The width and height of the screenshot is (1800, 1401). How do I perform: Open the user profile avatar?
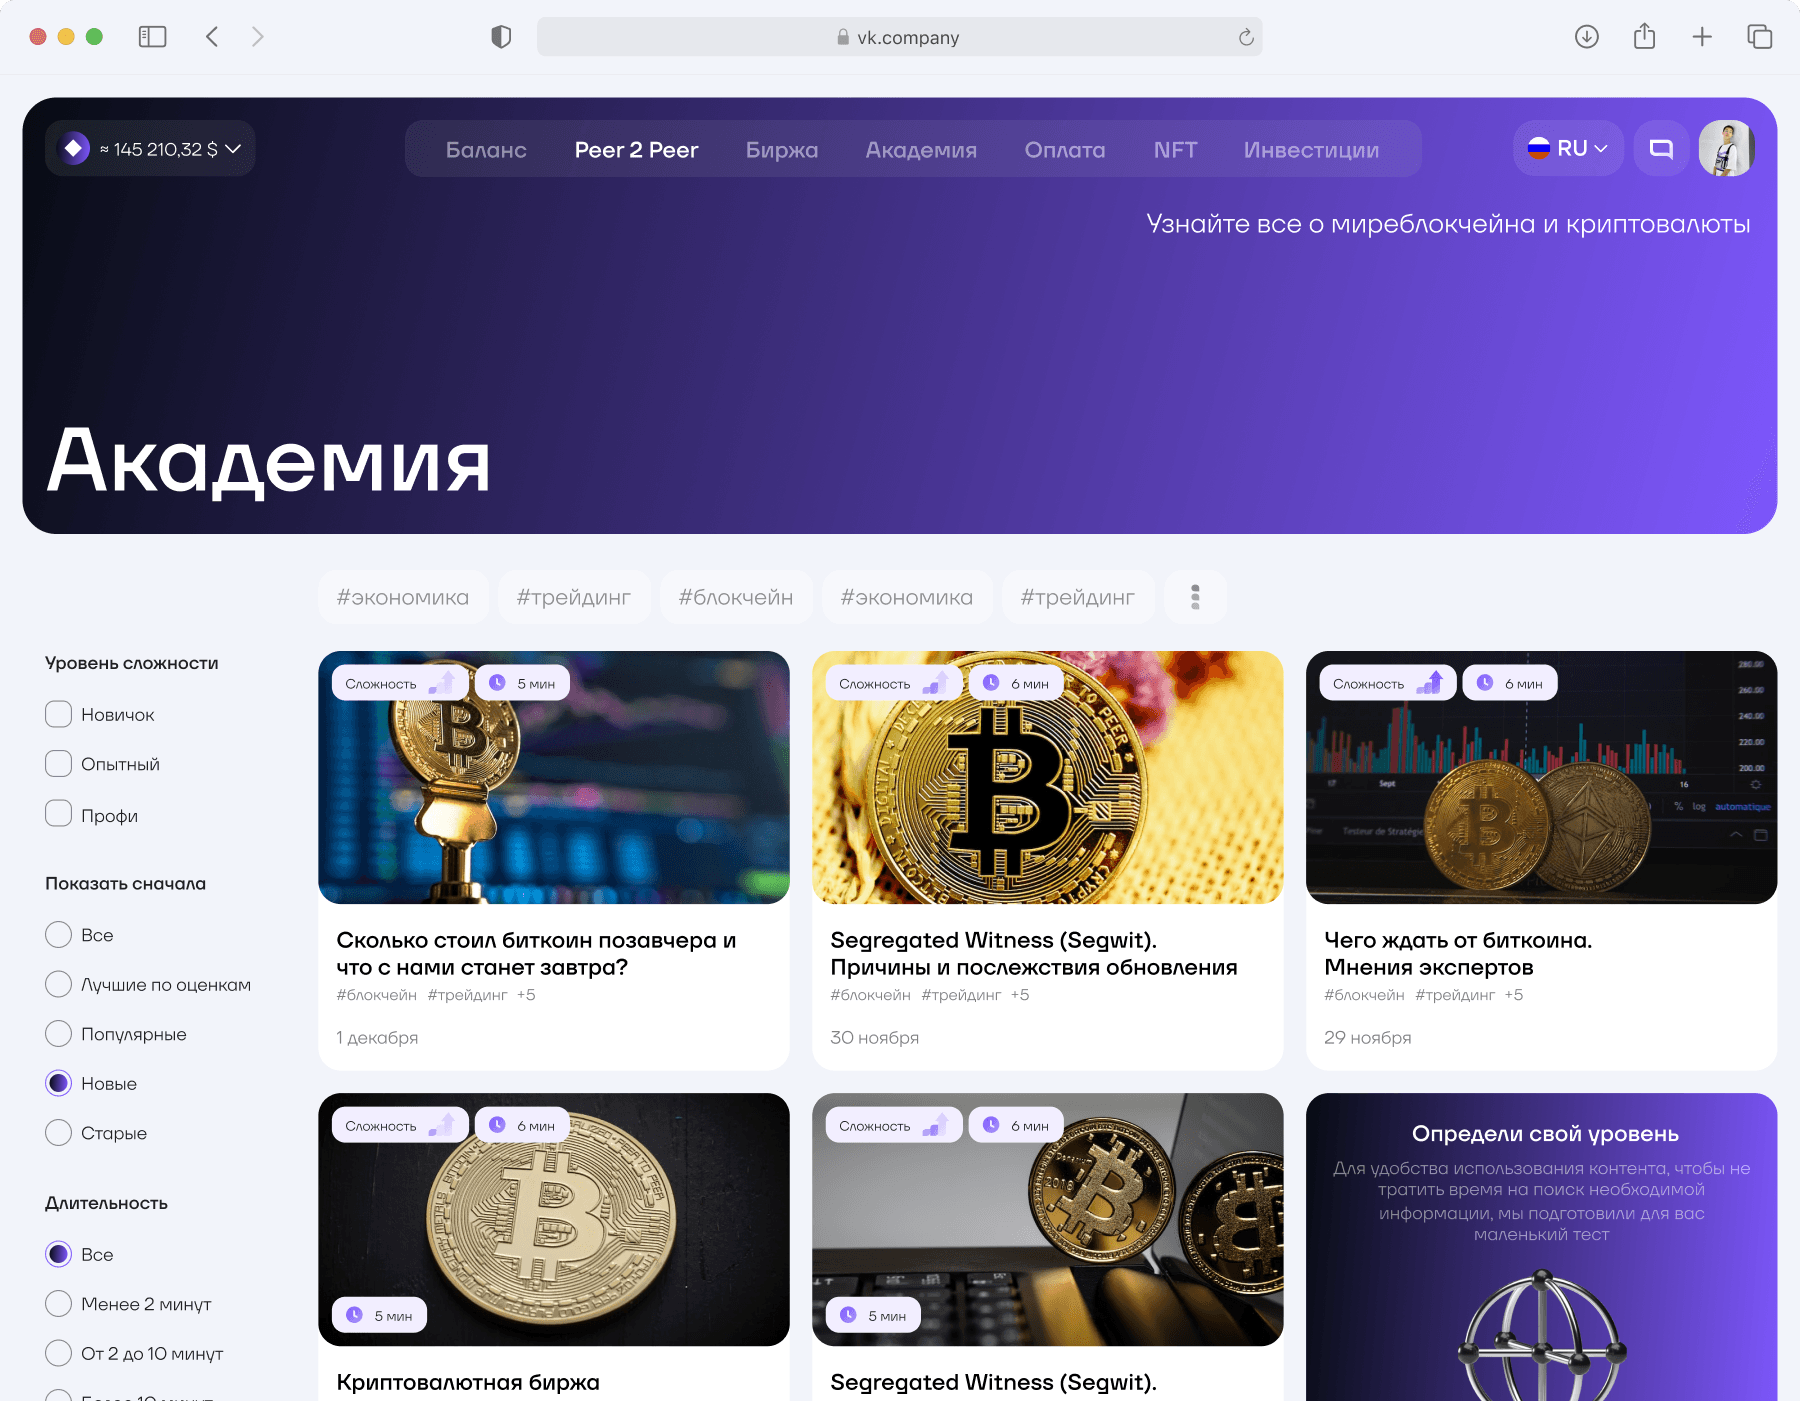point(1727,149)
